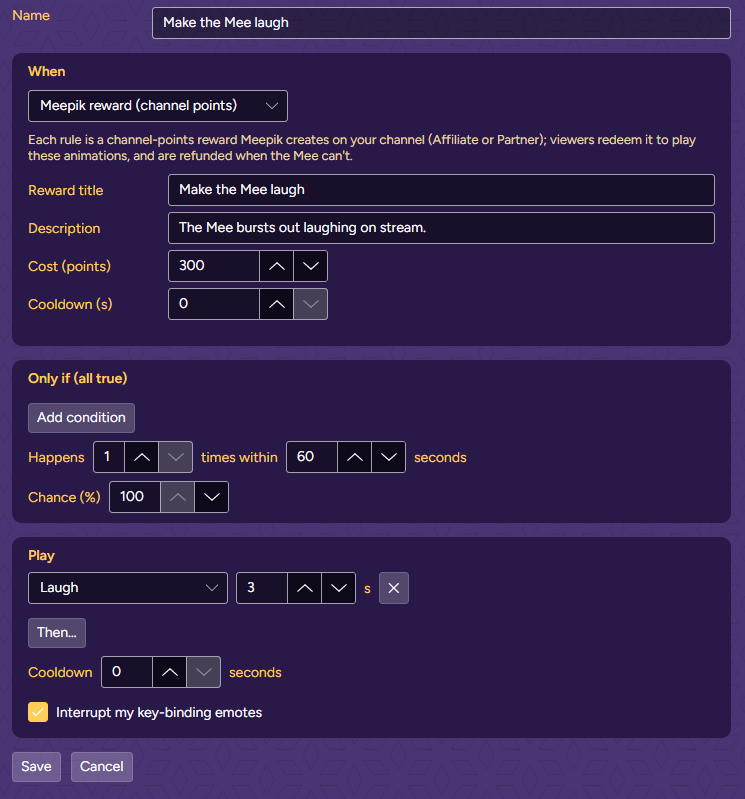The width and height of the screenshot is (745, 799).
Task: Click the Play cooldown down arrow
Action: [x=204, y=672]
